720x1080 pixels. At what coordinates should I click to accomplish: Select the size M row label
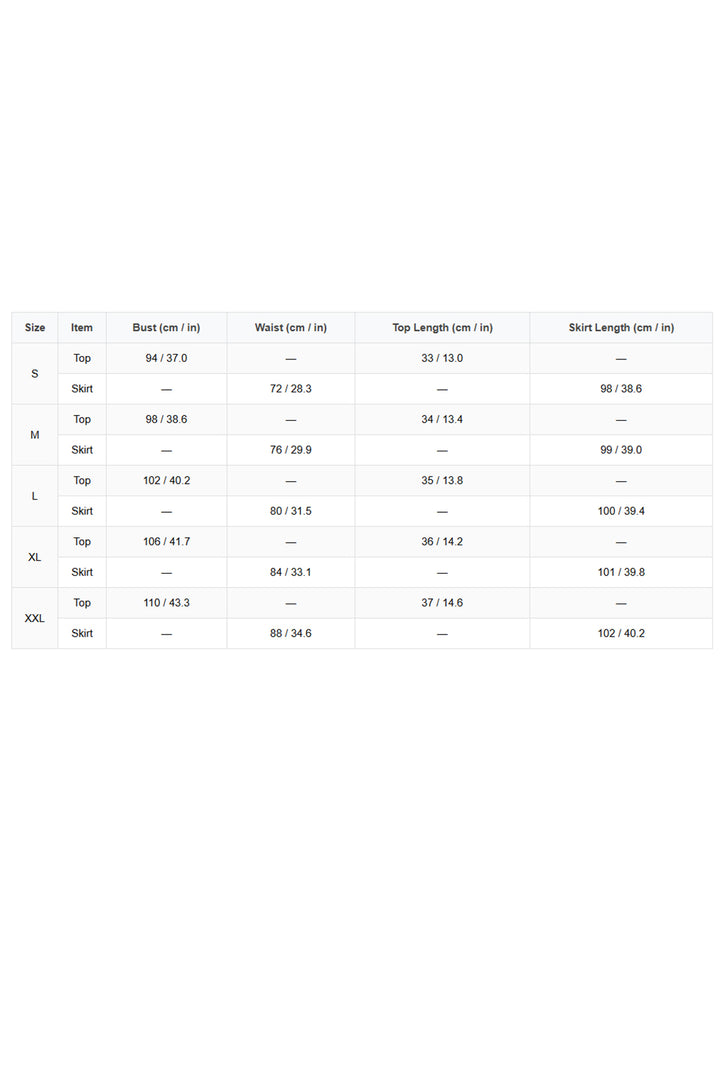tap(34, 435)
